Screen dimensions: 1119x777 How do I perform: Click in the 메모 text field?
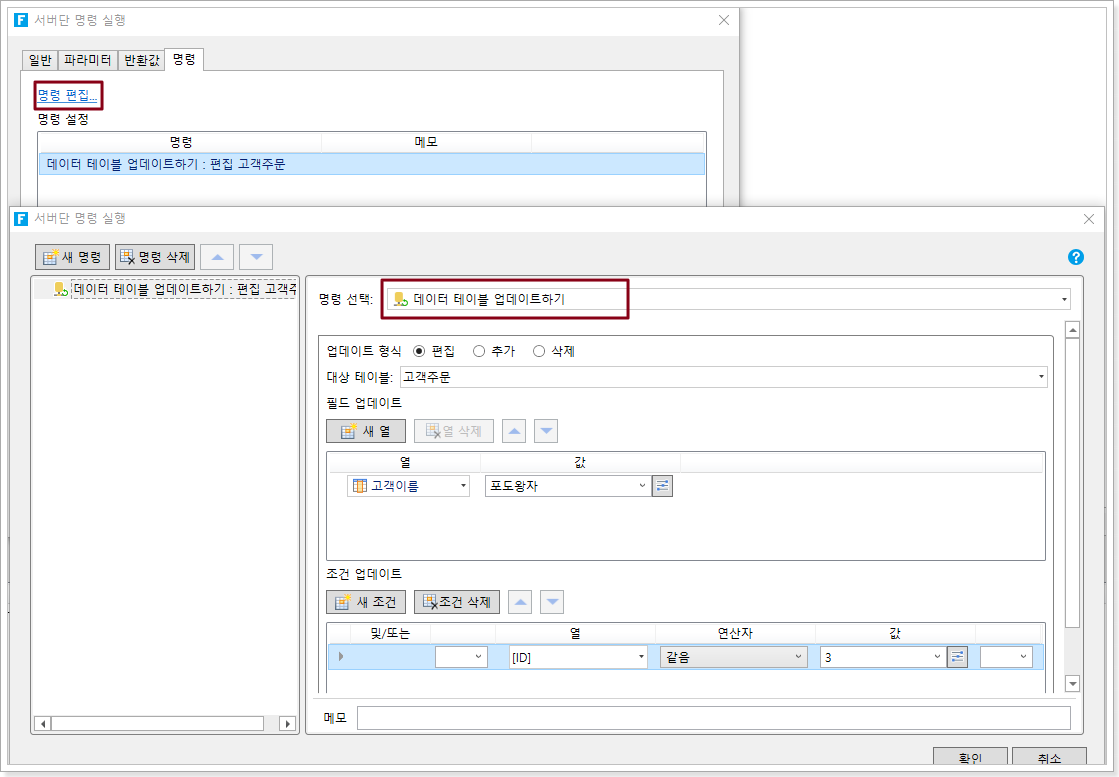(713, 718)
